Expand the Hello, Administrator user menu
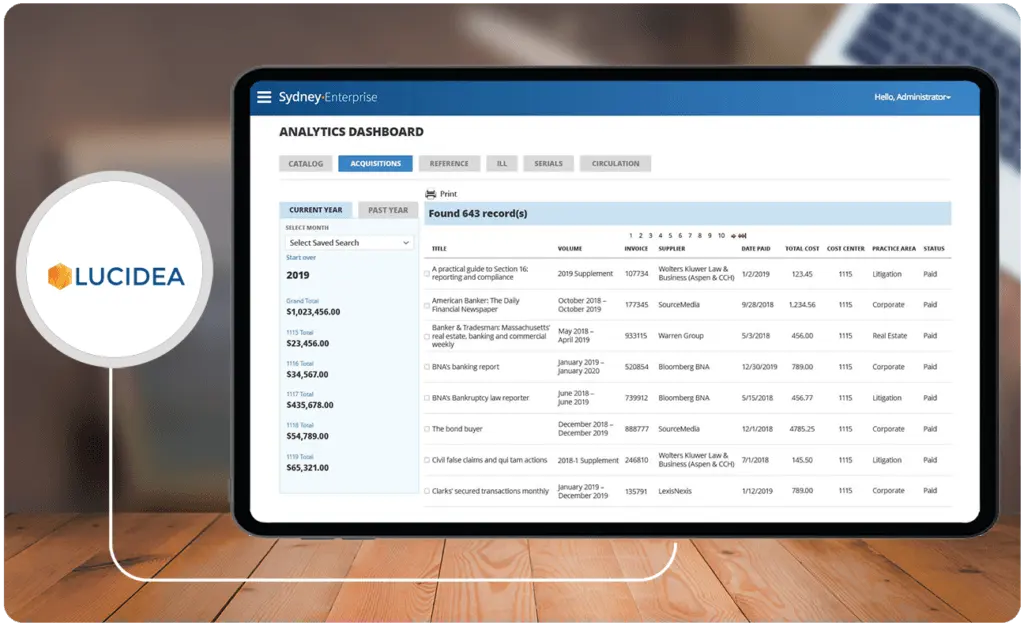 912,97
